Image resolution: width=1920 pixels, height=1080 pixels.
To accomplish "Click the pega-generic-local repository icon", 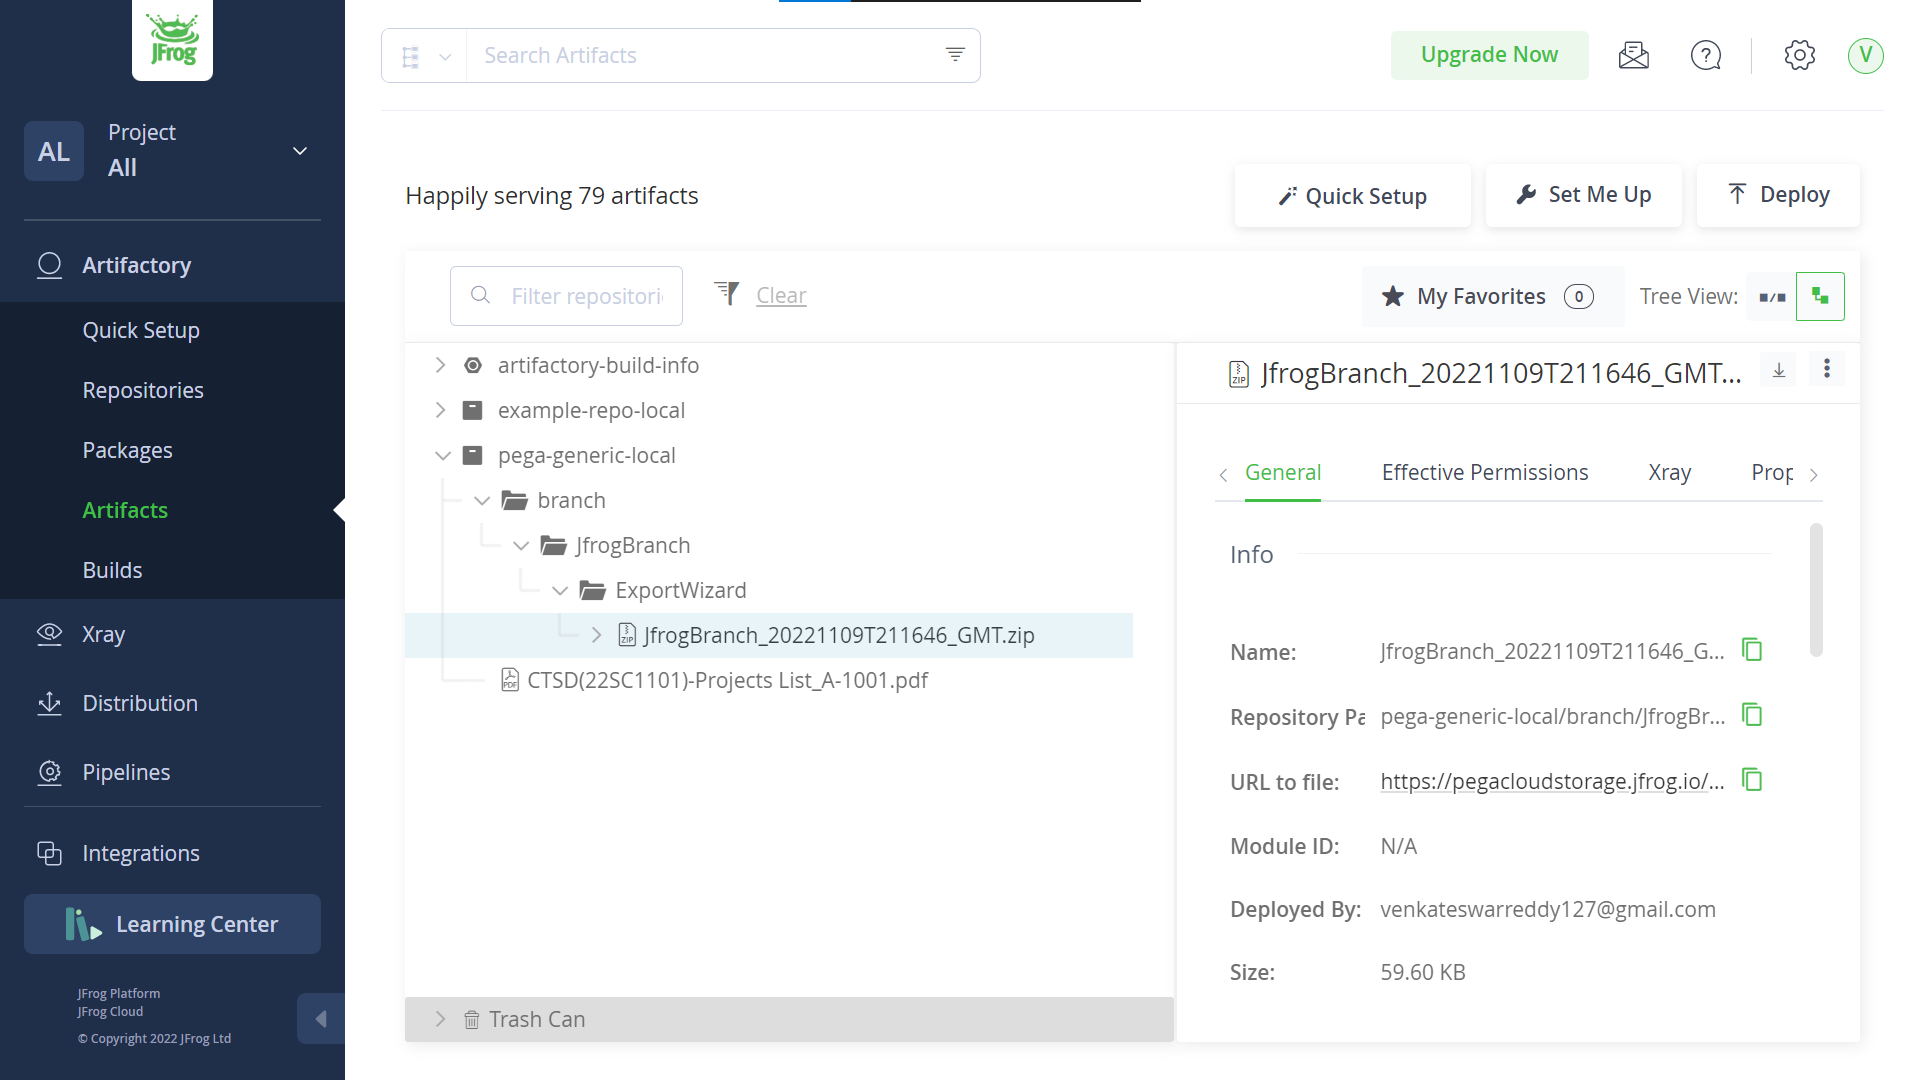I will 472,455.
